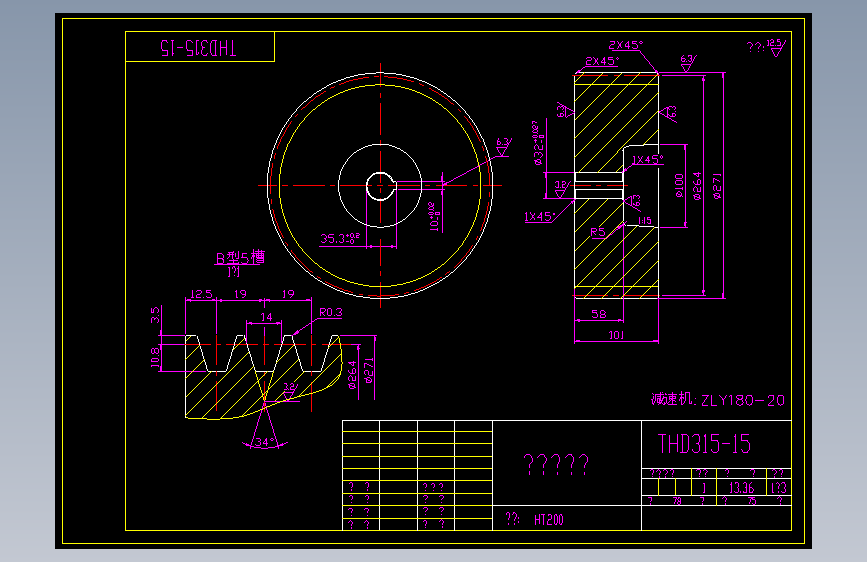The image size is (867, 562).
Task: Click the 101 overall width dimension
Action: click(x=616, y=335)
